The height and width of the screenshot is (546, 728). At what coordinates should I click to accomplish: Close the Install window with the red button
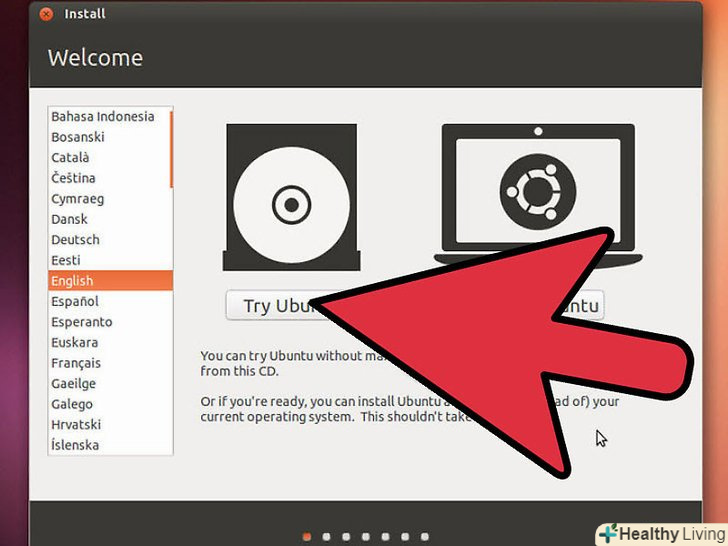pyautogui.click(x=46, y=14)
